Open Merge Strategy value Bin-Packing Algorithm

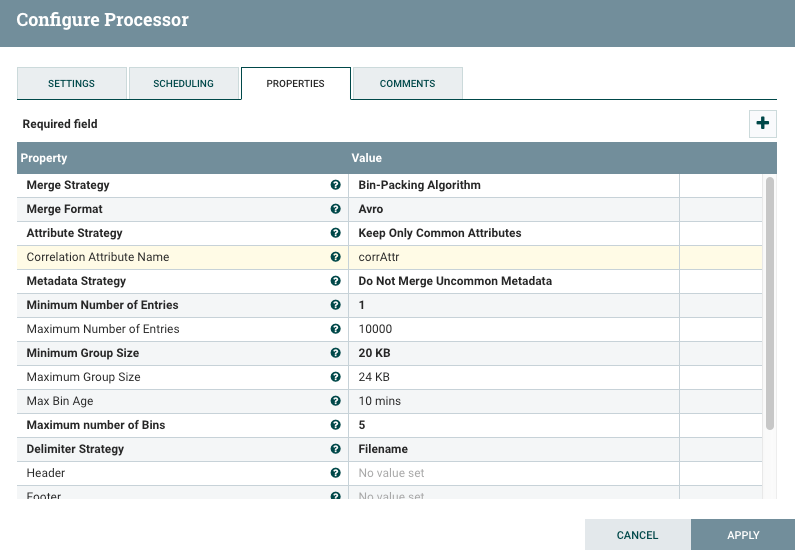tap(513, 185)
